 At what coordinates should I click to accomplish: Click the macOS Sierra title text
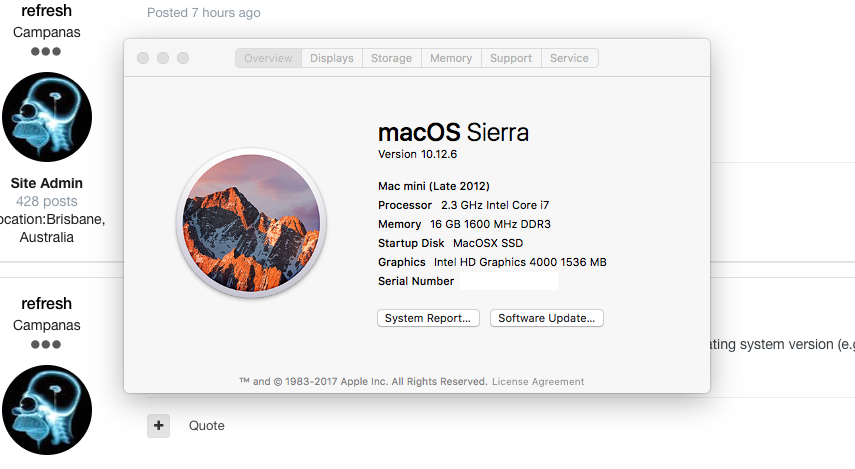coord(453,133)
